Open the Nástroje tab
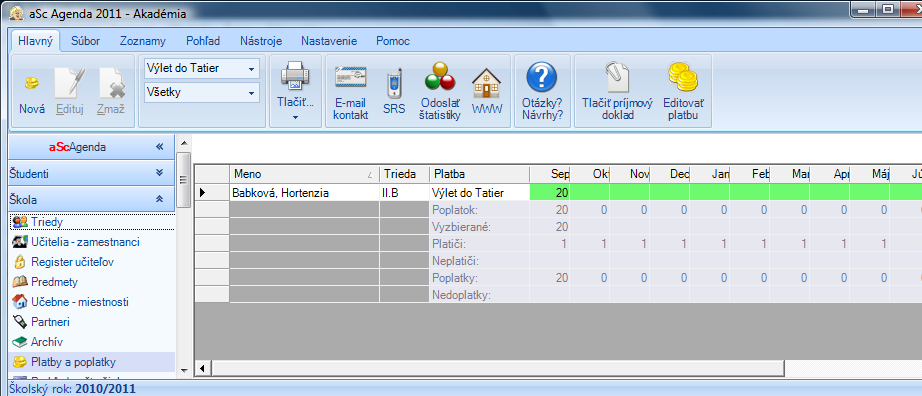This screenshot has width=922, height=396. 261,41
